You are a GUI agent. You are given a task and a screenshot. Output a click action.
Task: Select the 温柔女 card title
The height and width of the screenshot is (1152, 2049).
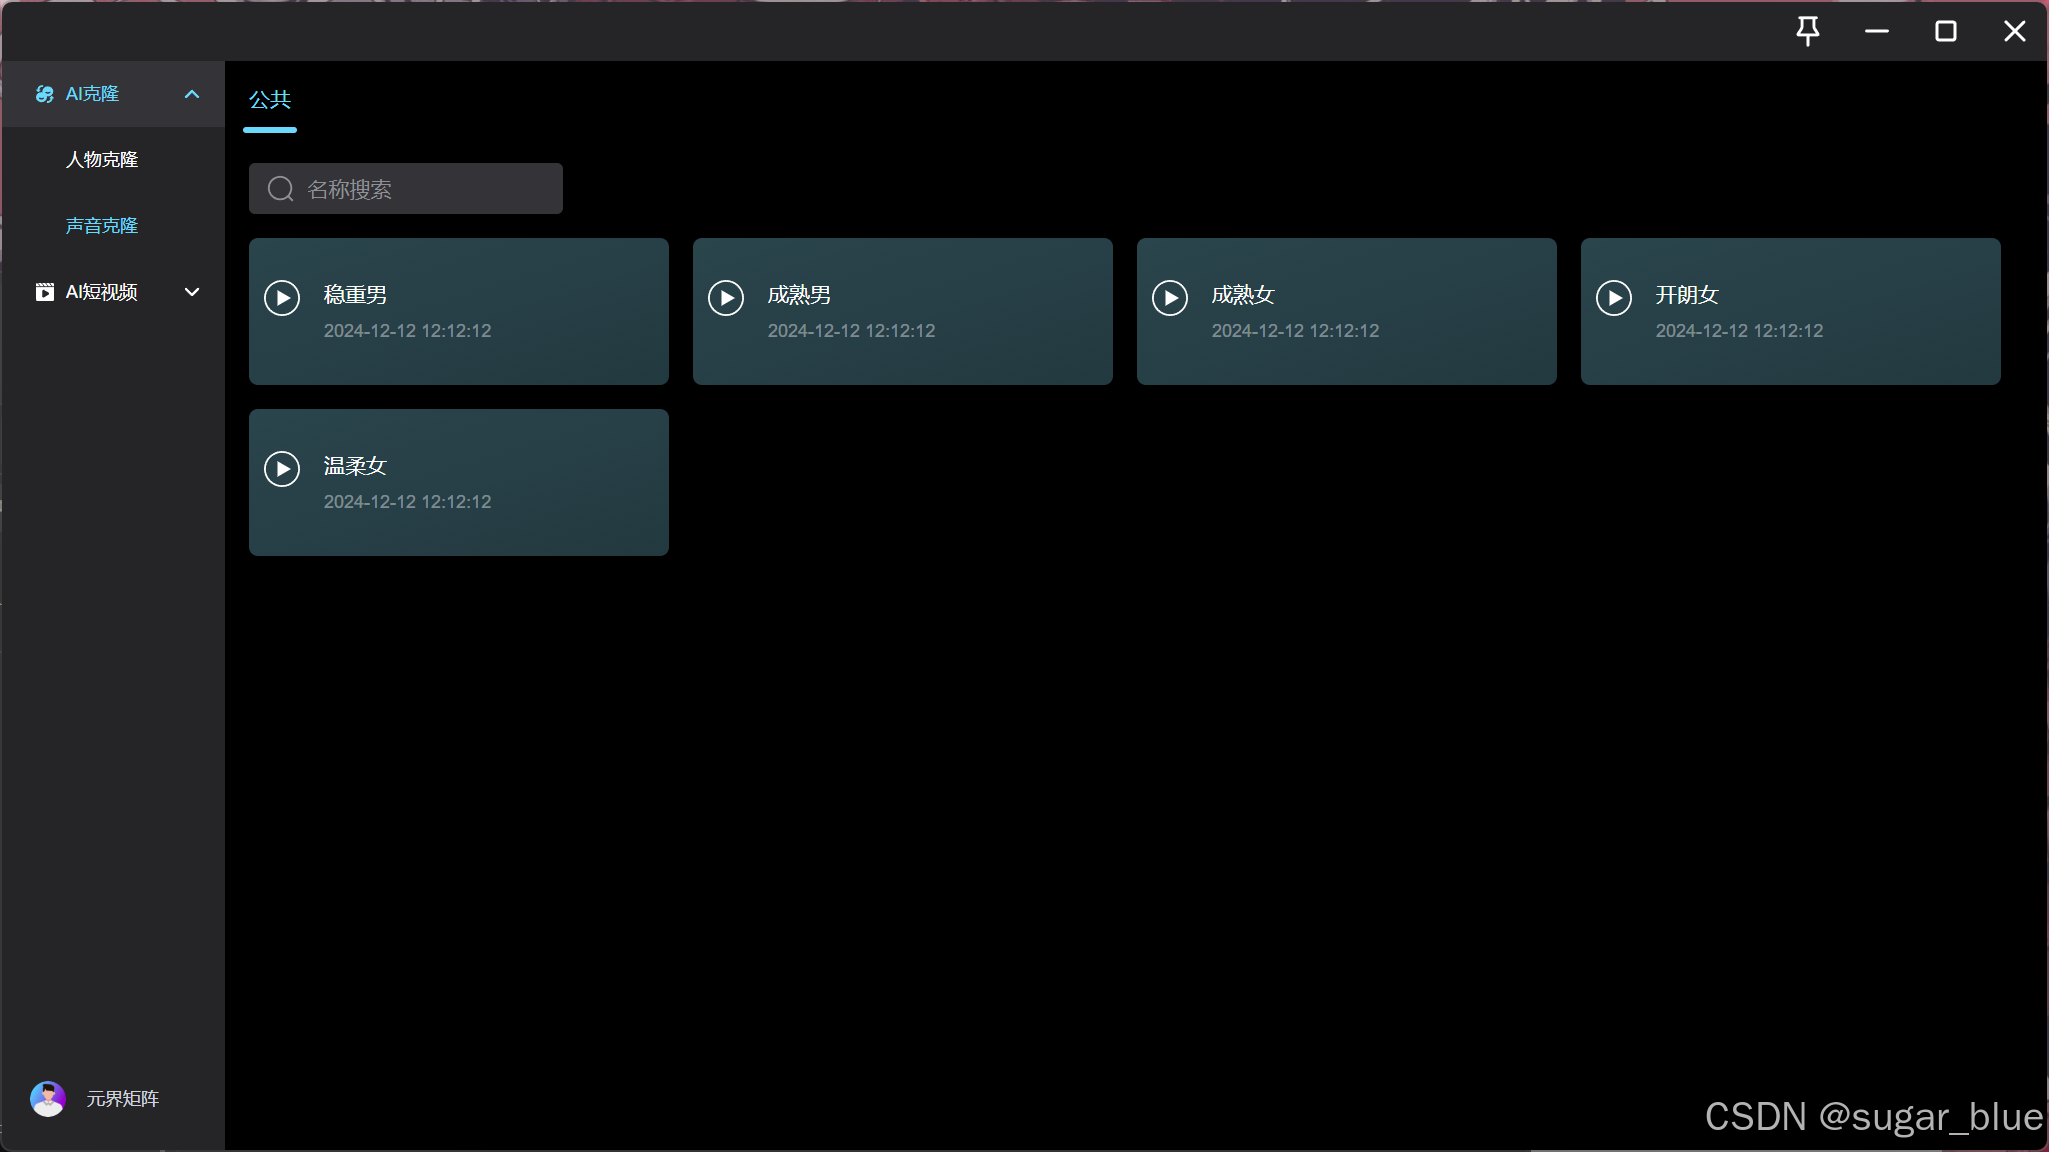[x=355, y=466]
